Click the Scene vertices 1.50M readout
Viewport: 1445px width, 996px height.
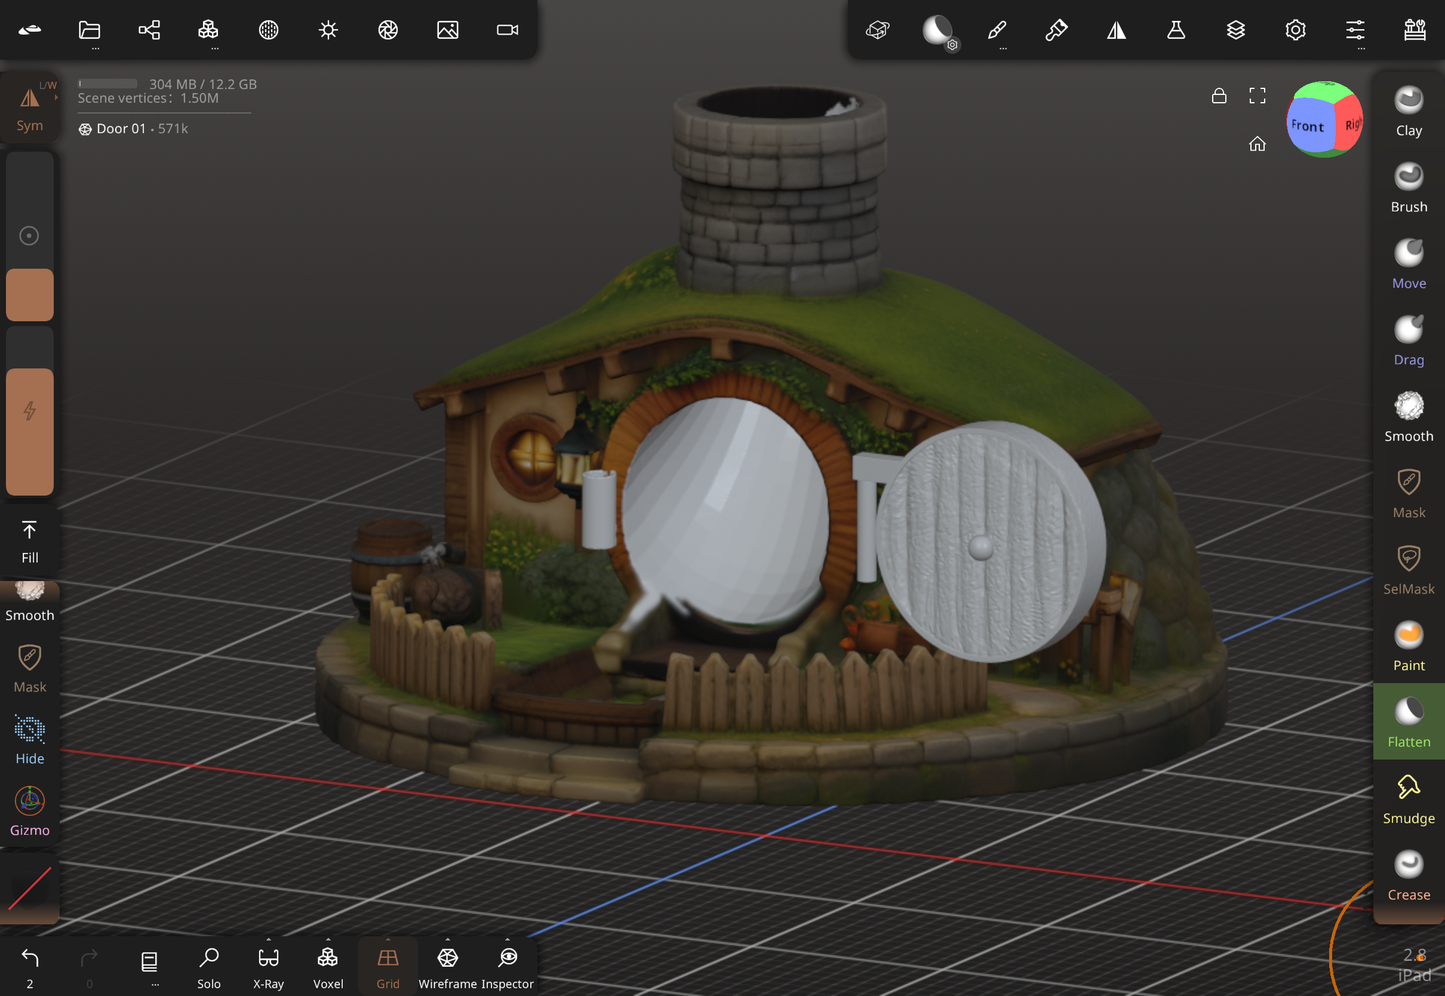(x=148, y=98)
